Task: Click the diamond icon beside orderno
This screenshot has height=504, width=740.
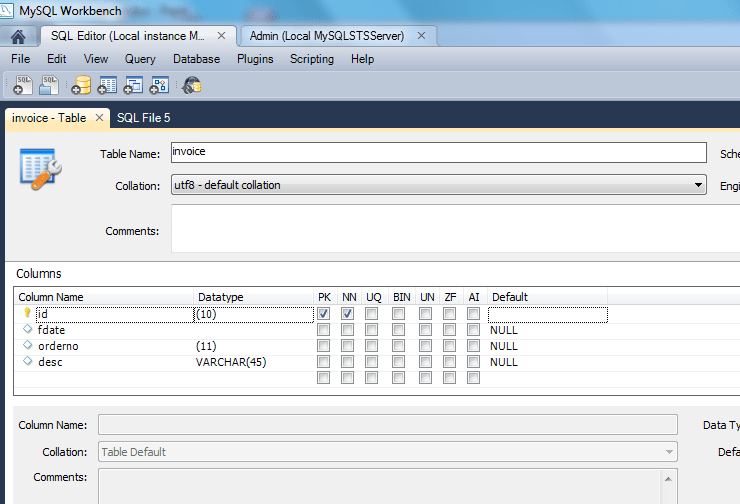Action: point(27,345)
